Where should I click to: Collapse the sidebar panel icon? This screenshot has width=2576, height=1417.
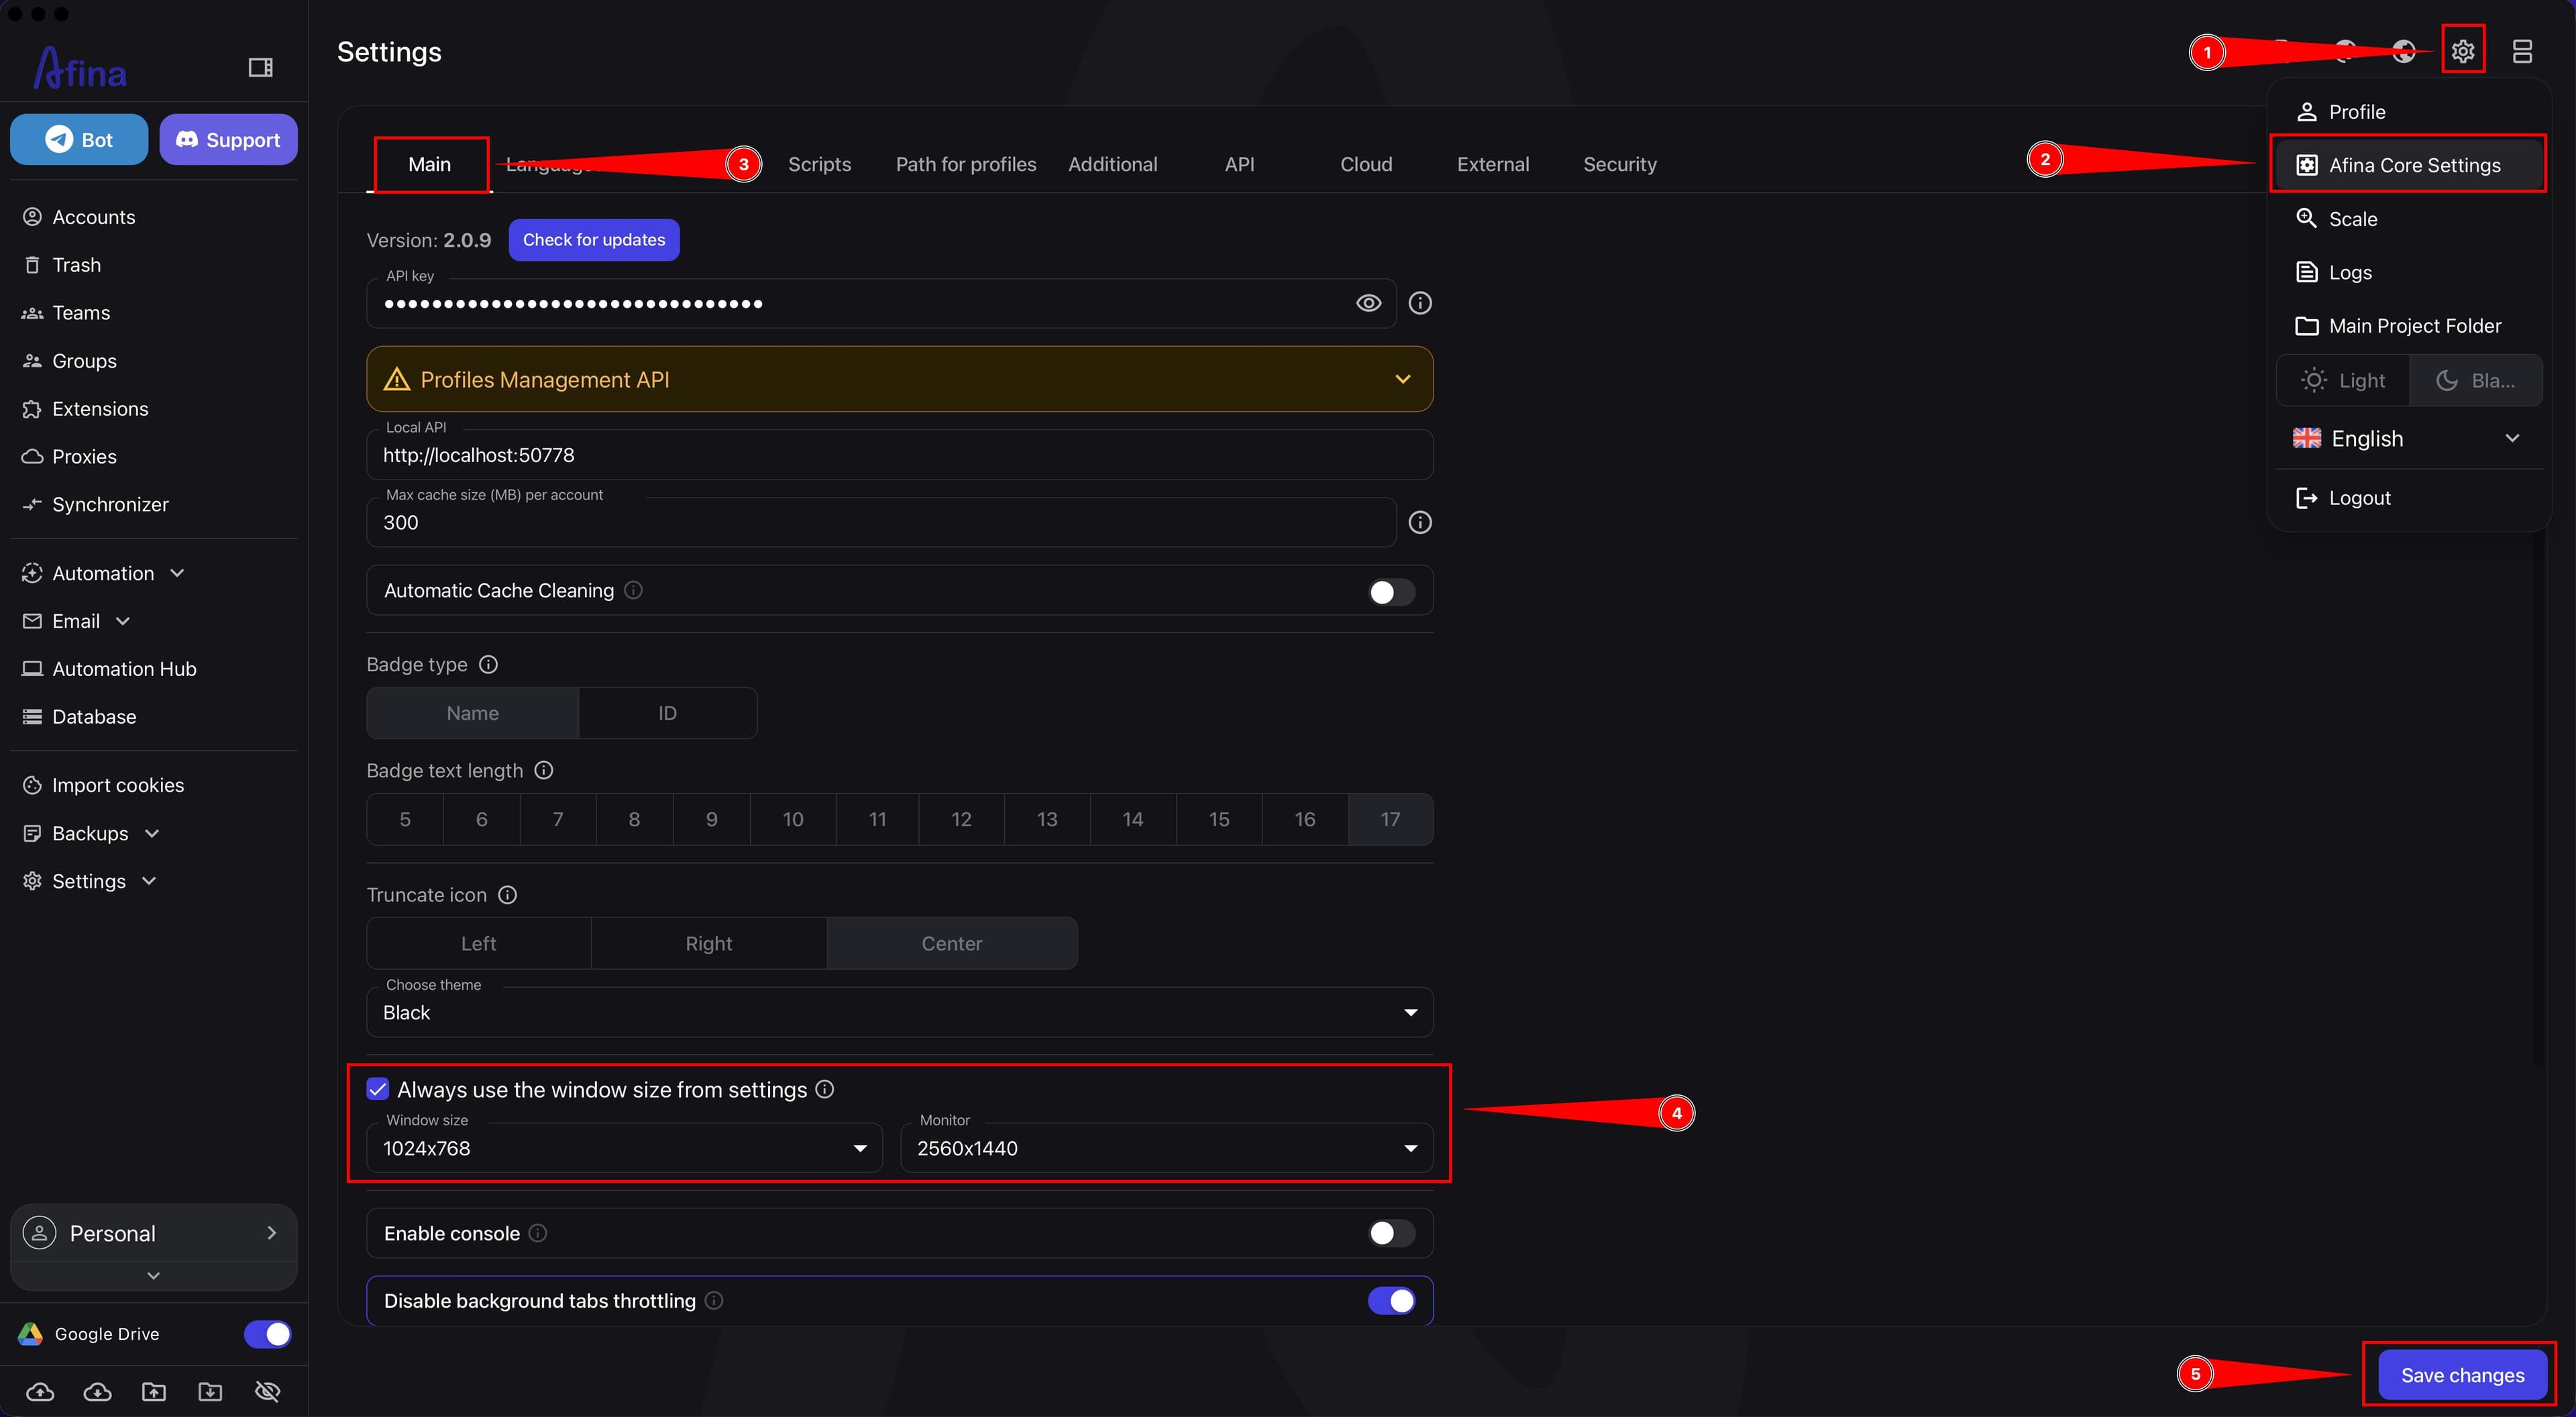[260, 67]
